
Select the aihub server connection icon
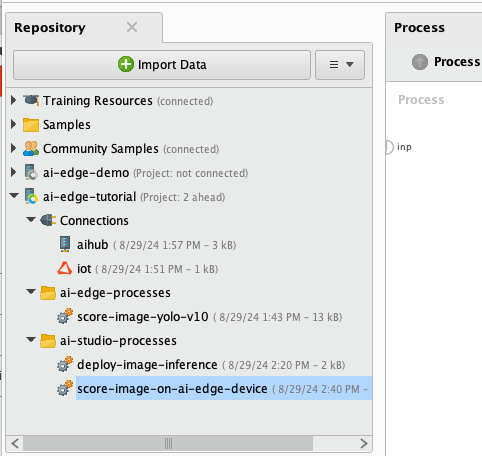[65, 244]
